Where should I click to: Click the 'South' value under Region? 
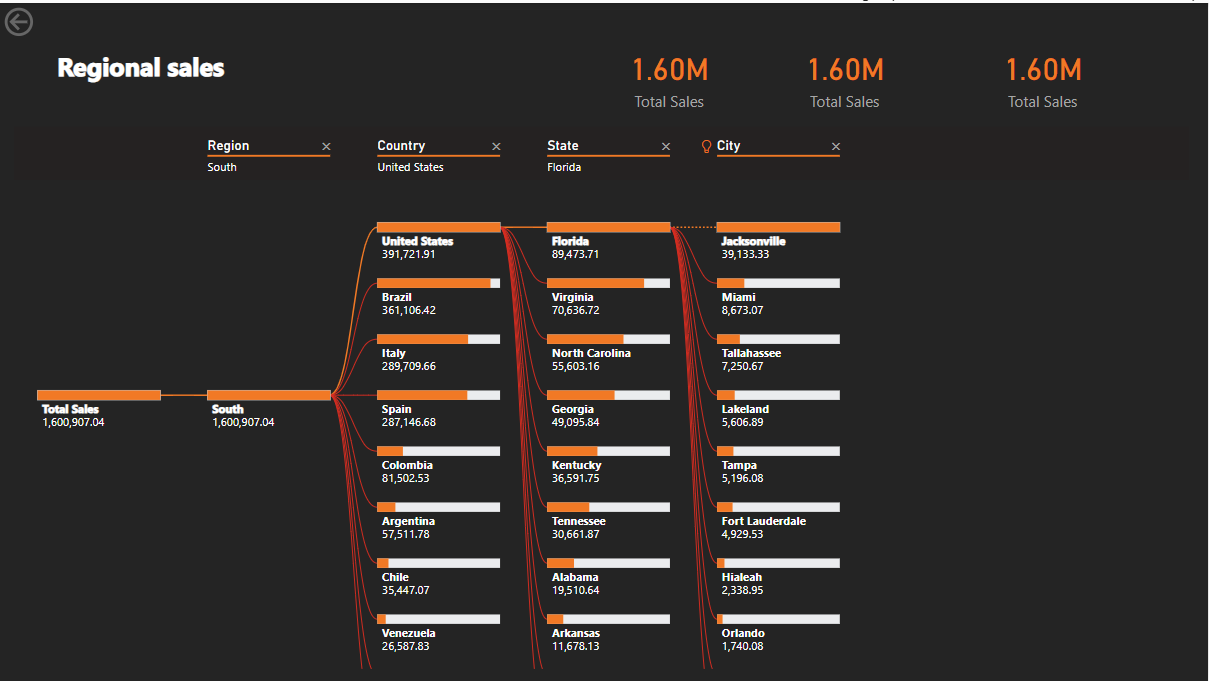[222, 167]
